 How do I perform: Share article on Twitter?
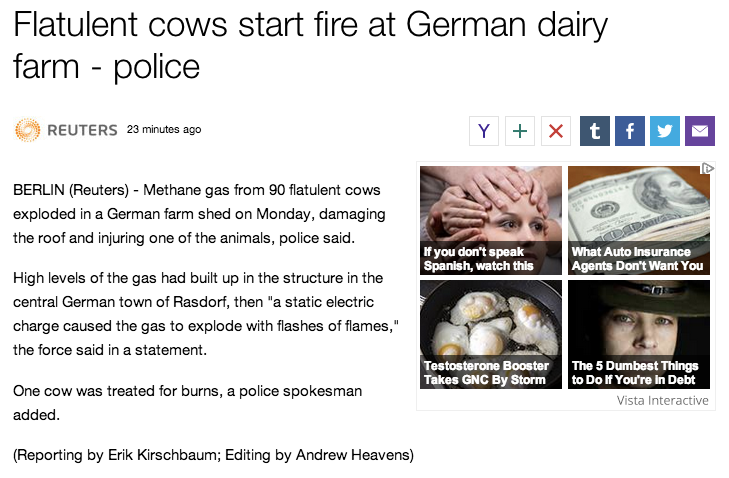(x=665, y=131)
